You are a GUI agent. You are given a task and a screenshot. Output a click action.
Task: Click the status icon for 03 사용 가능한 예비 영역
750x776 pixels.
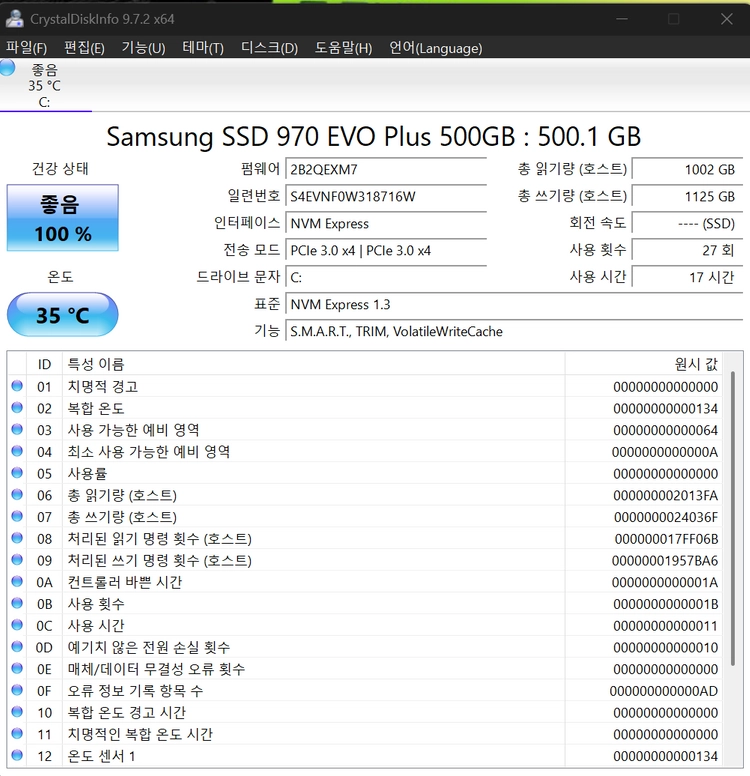pyautogui.click(x=17, y=429)
